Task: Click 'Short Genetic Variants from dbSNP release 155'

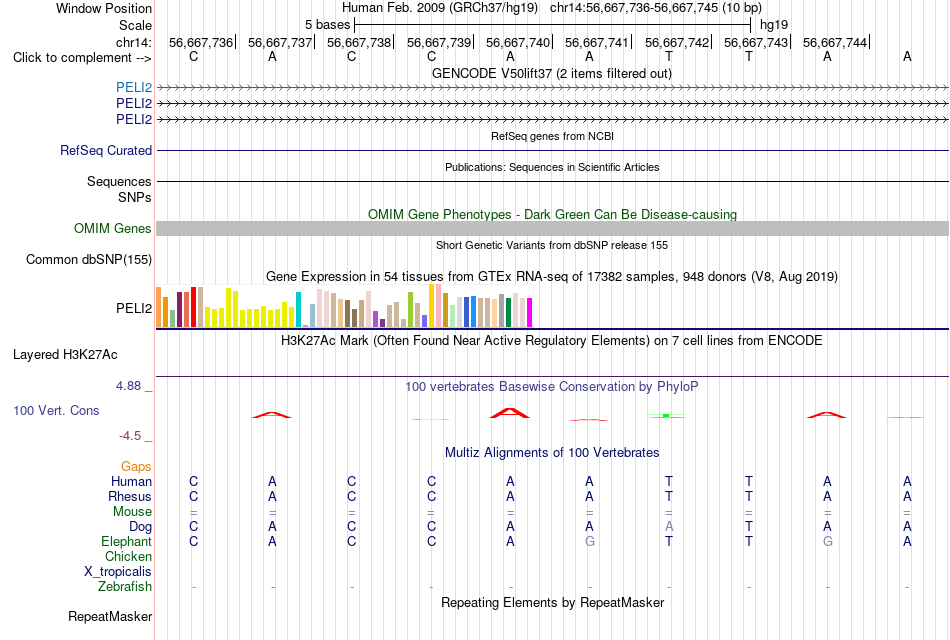Action: (552, 245)
